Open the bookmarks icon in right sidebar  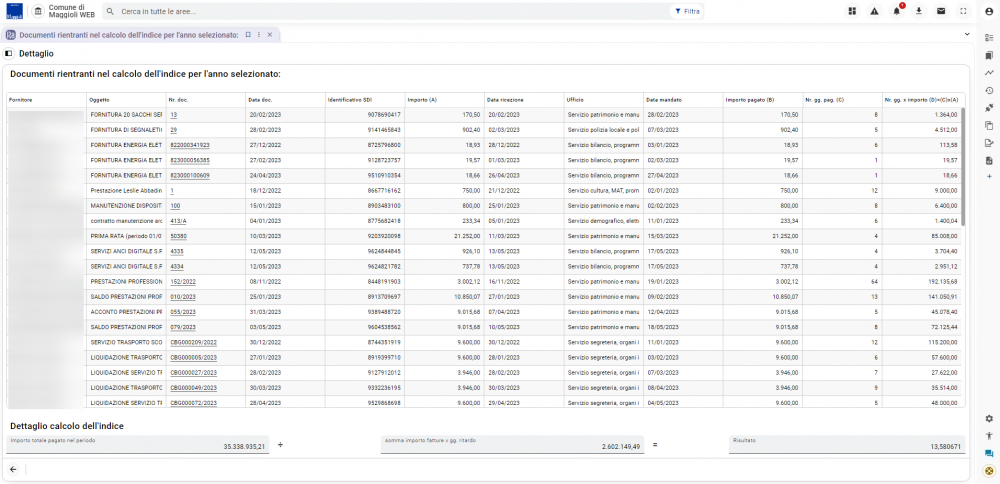pyautogui.click(x=989, y=55)
